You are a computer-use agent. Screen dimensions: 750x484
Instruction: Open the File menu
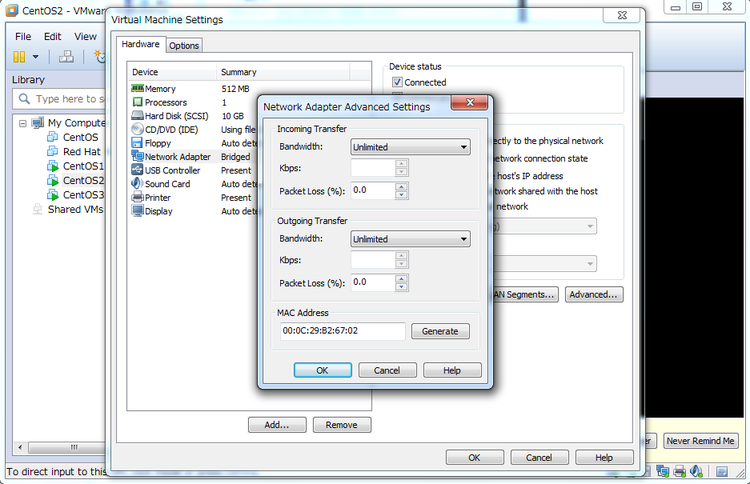[x=23, y=36]
